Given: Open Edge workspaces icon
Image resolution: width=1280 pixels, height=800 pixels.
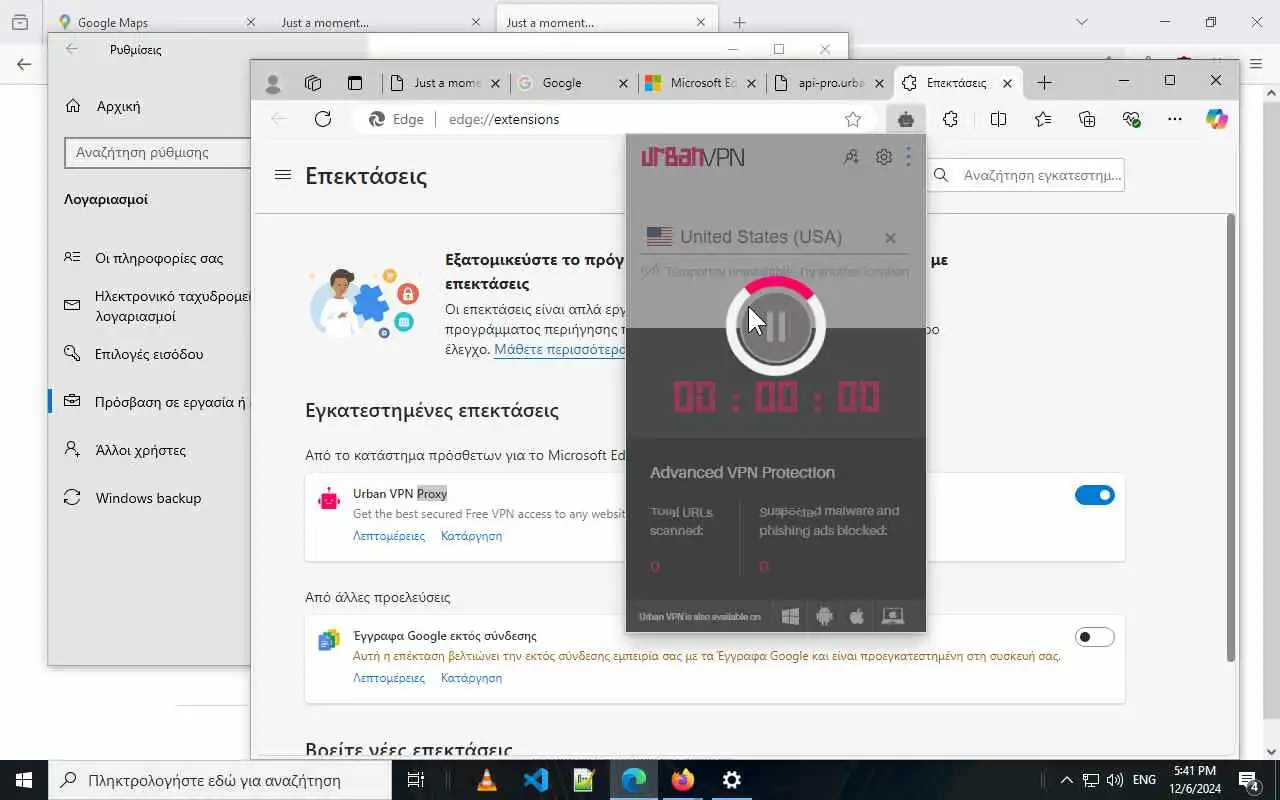Looking at the screenshot, I should pos(313,83).
